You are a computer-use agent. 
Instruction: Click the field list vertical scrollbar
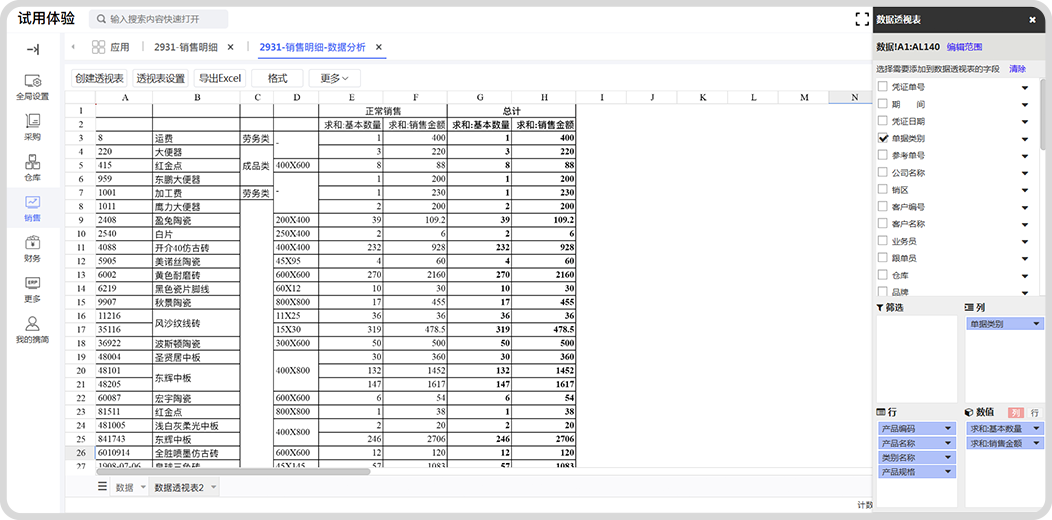(1042, 114)
